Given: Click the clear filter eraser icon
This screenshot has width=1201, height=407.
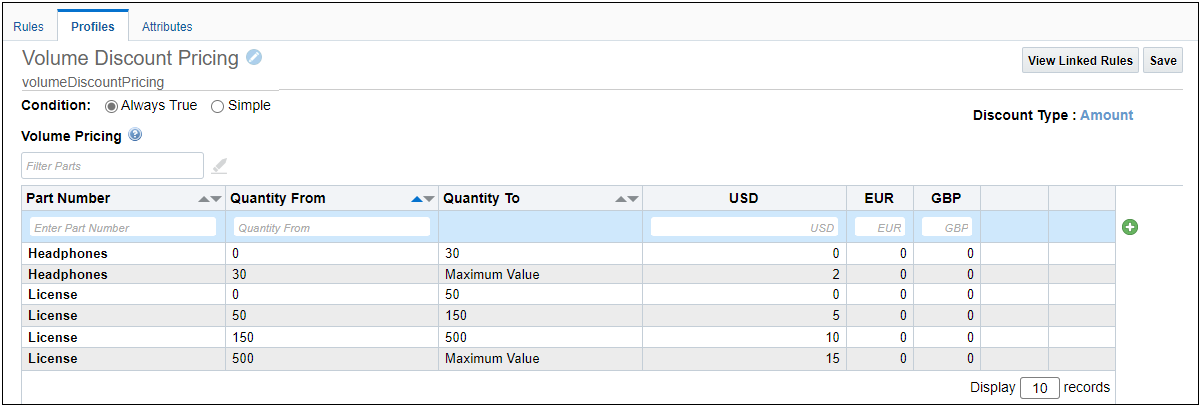Looking at the screenshot, I should point(220,166).
